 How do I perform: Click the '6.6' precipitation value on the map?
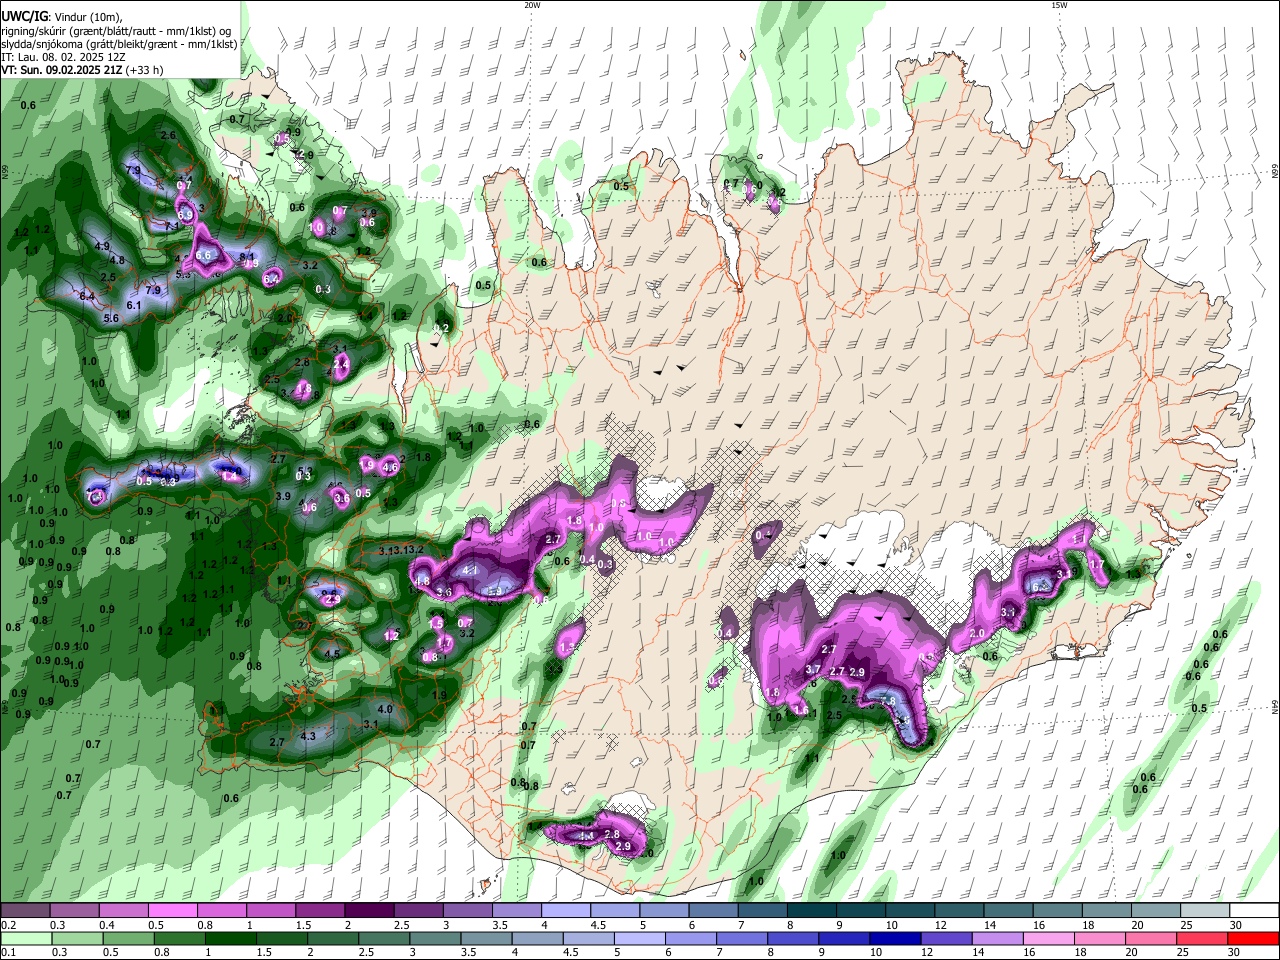coord(204,255)
